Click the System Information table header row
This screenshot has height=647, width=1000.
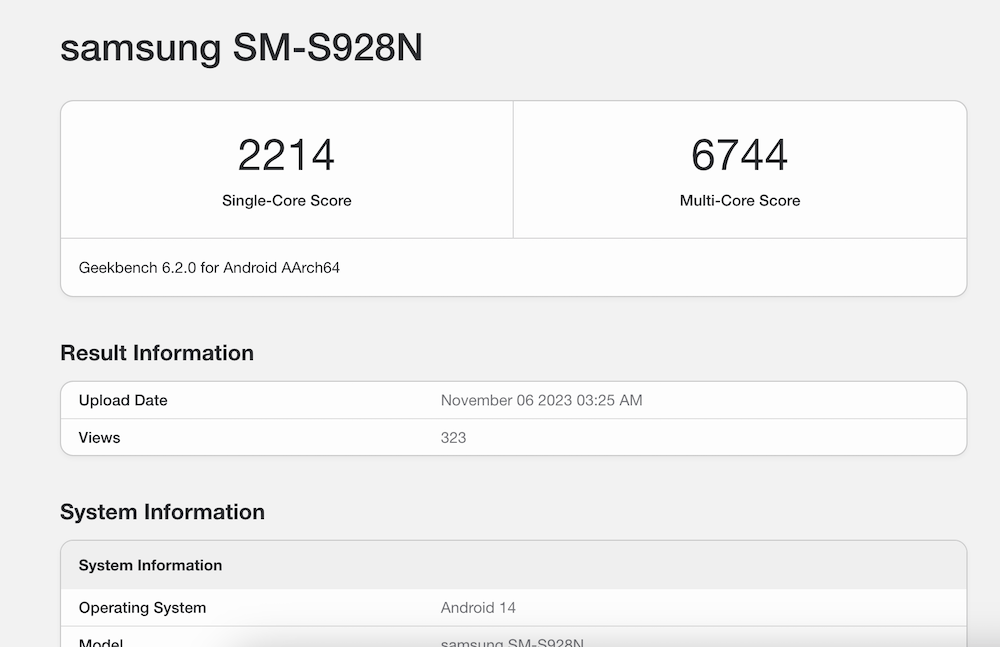[x=513, y=565]
